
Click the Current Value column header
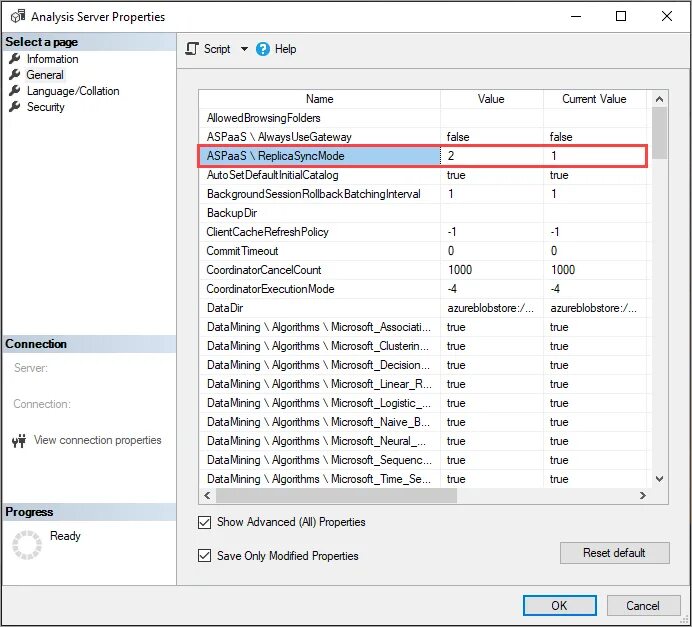pos(594,99)
